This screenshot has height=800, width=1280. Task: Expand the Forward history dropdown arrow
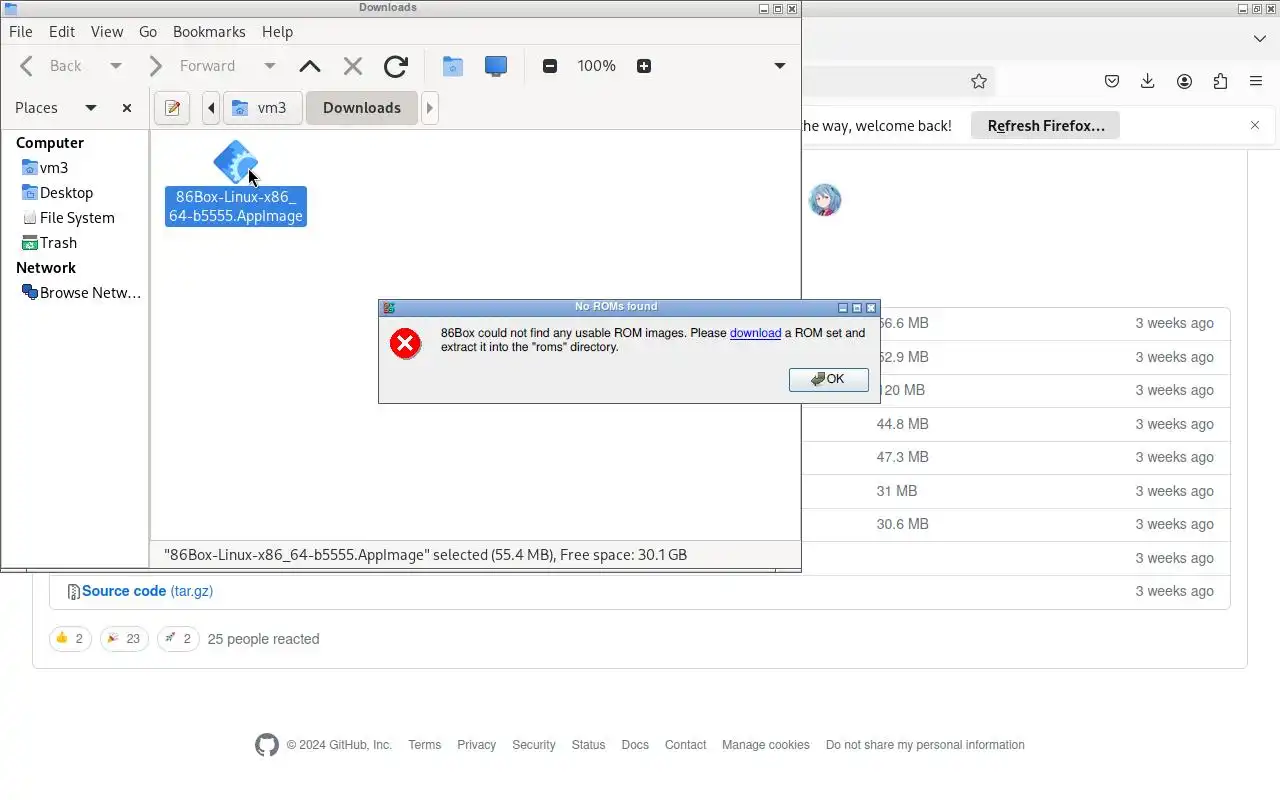tap(269, 66)
